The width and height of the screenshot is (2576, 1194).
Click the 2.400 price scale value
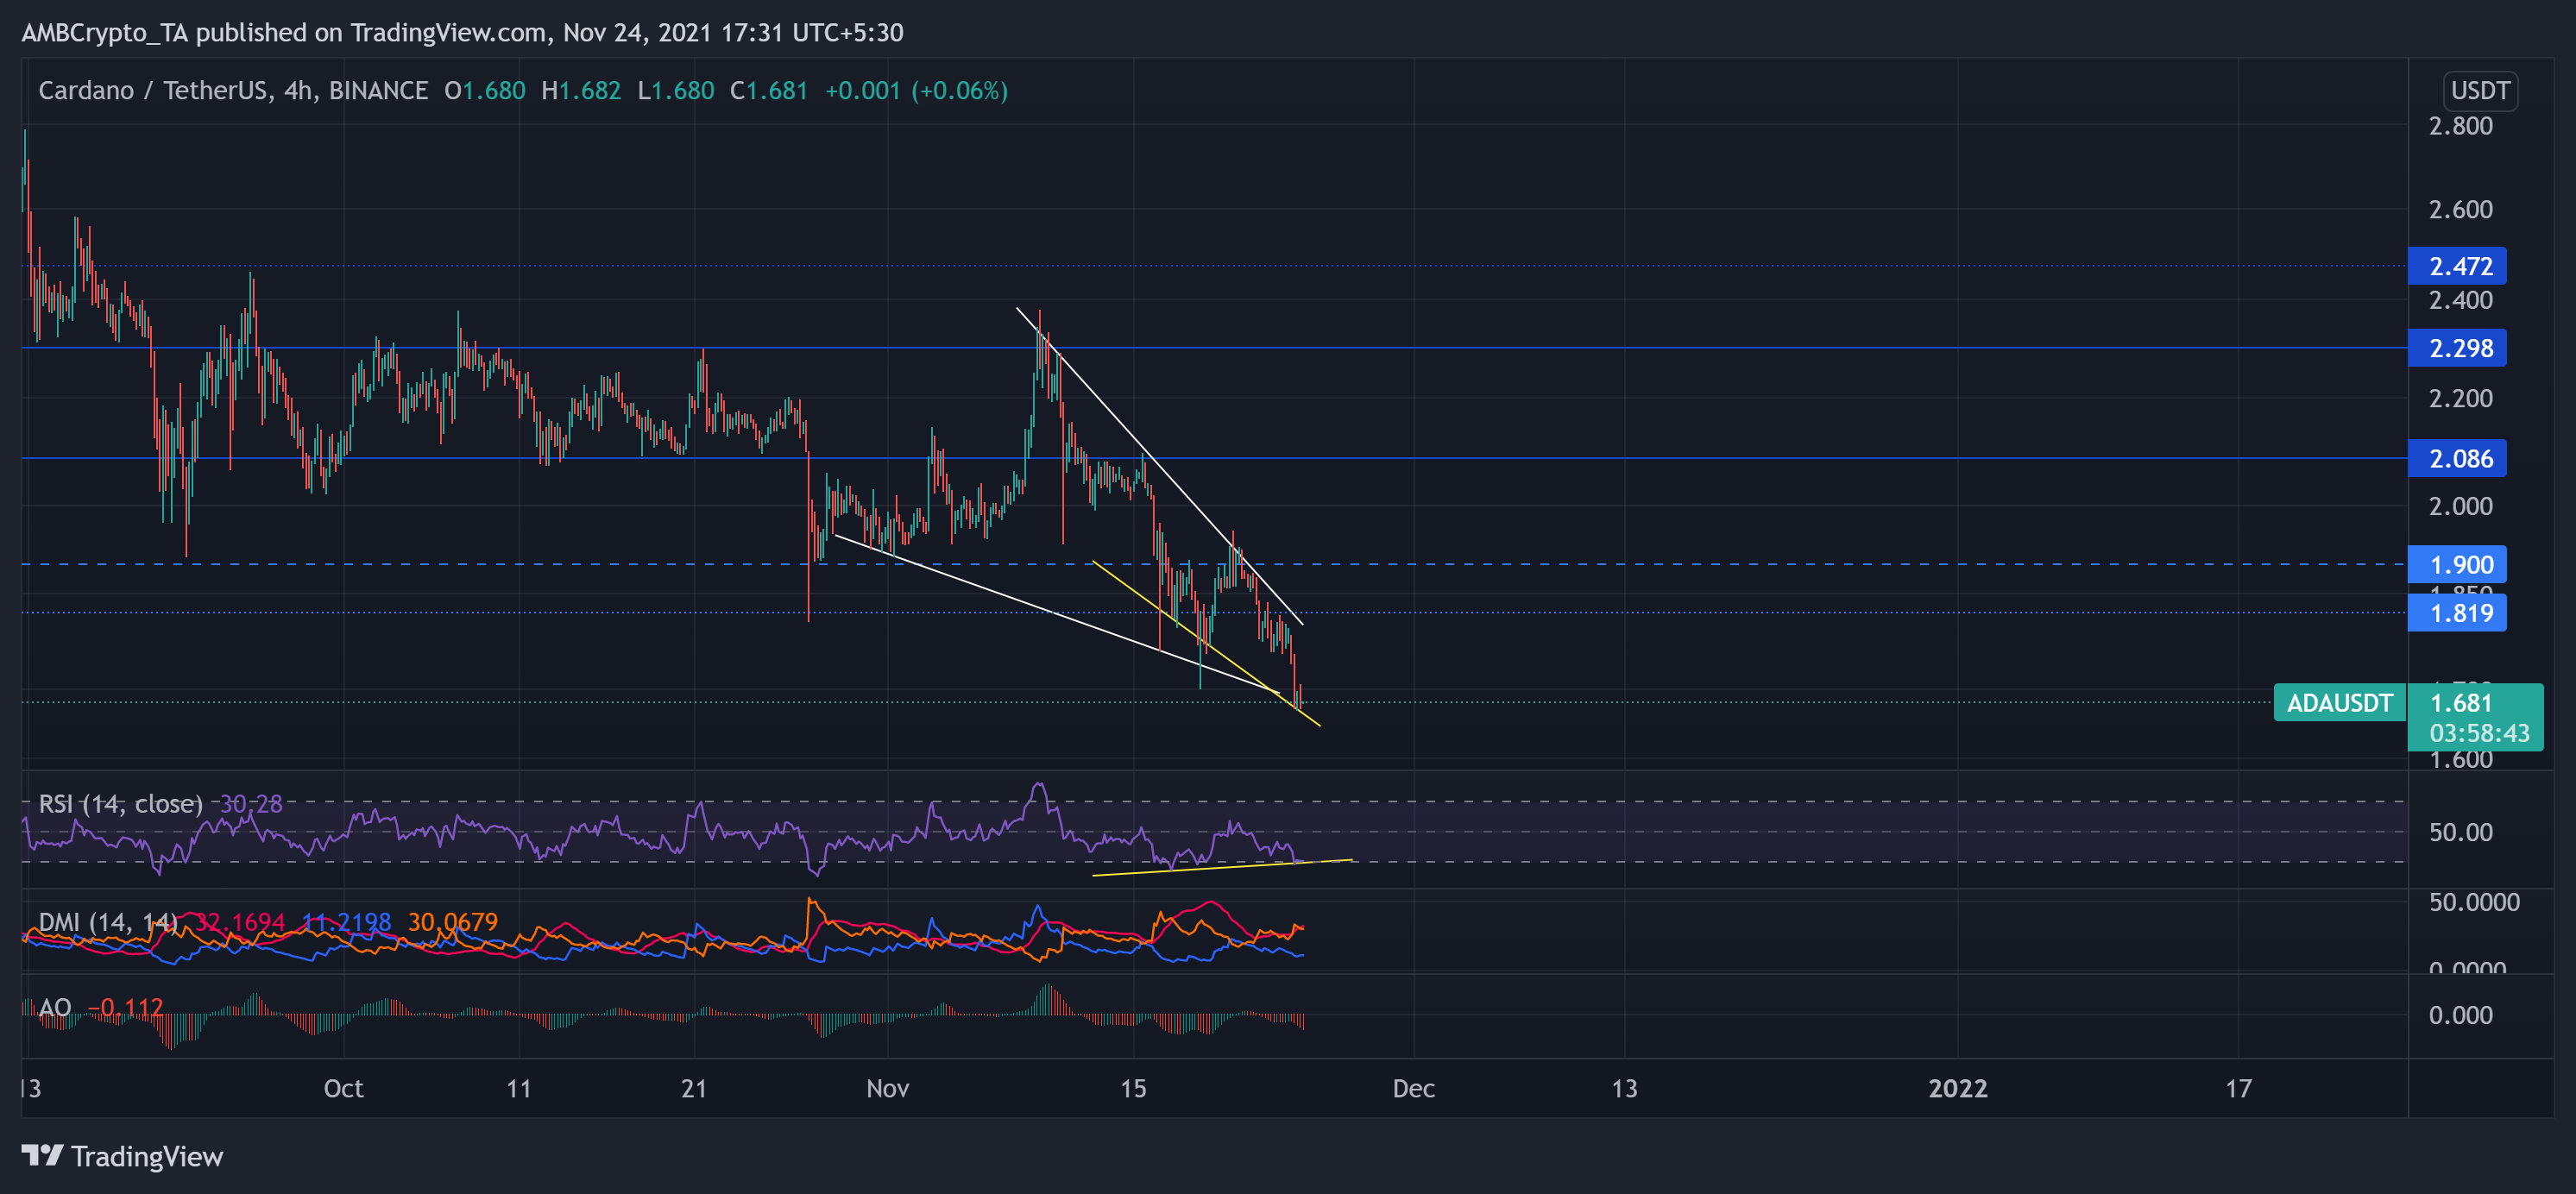pyautogui.click(x=2460, y=300)
